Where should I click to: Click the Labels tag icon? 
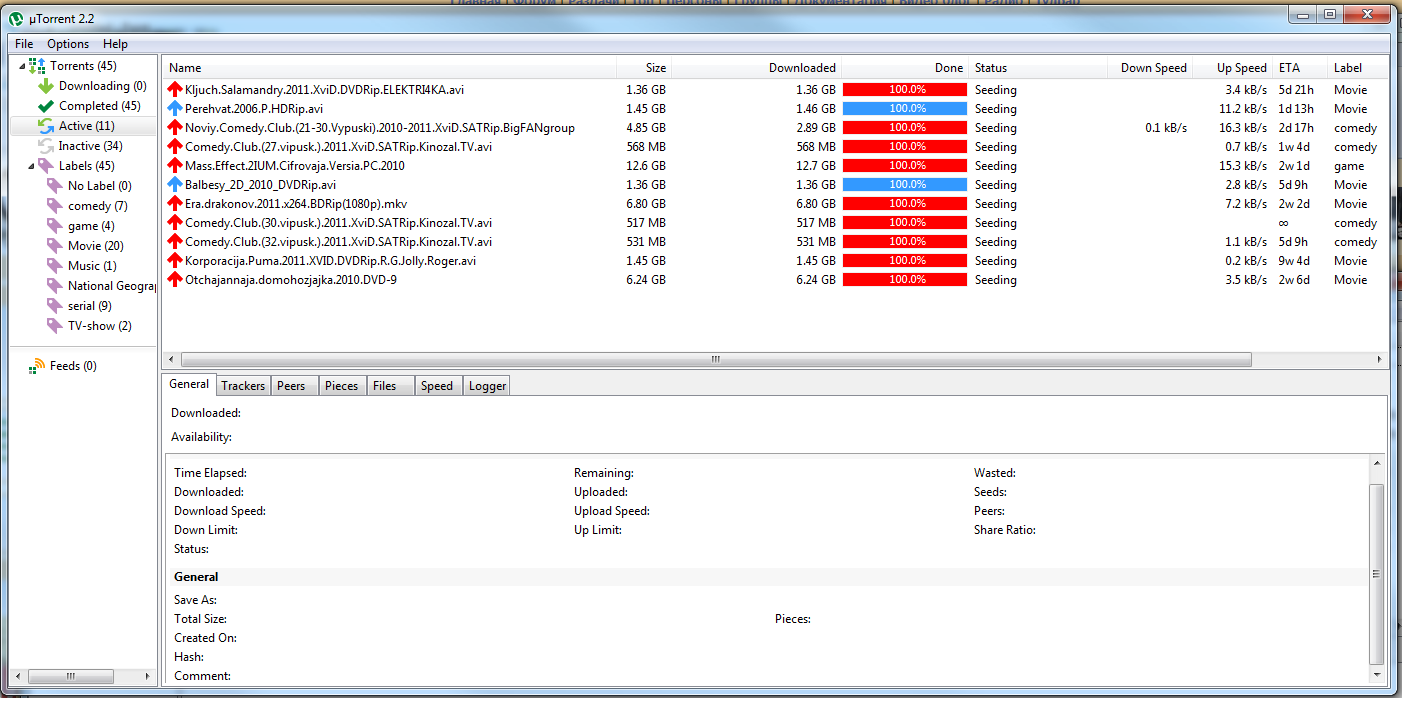46,166
